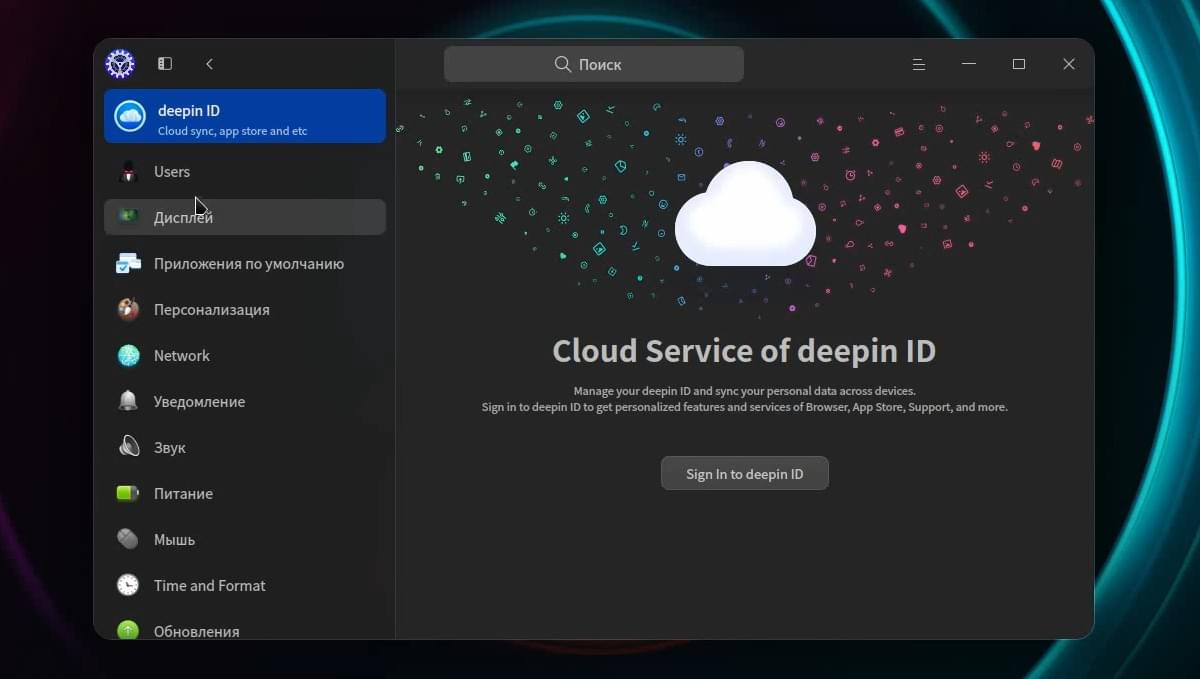
Task: Open Приложения по умолчанию section
Action: pyautogui.click(x=245, y=264)
